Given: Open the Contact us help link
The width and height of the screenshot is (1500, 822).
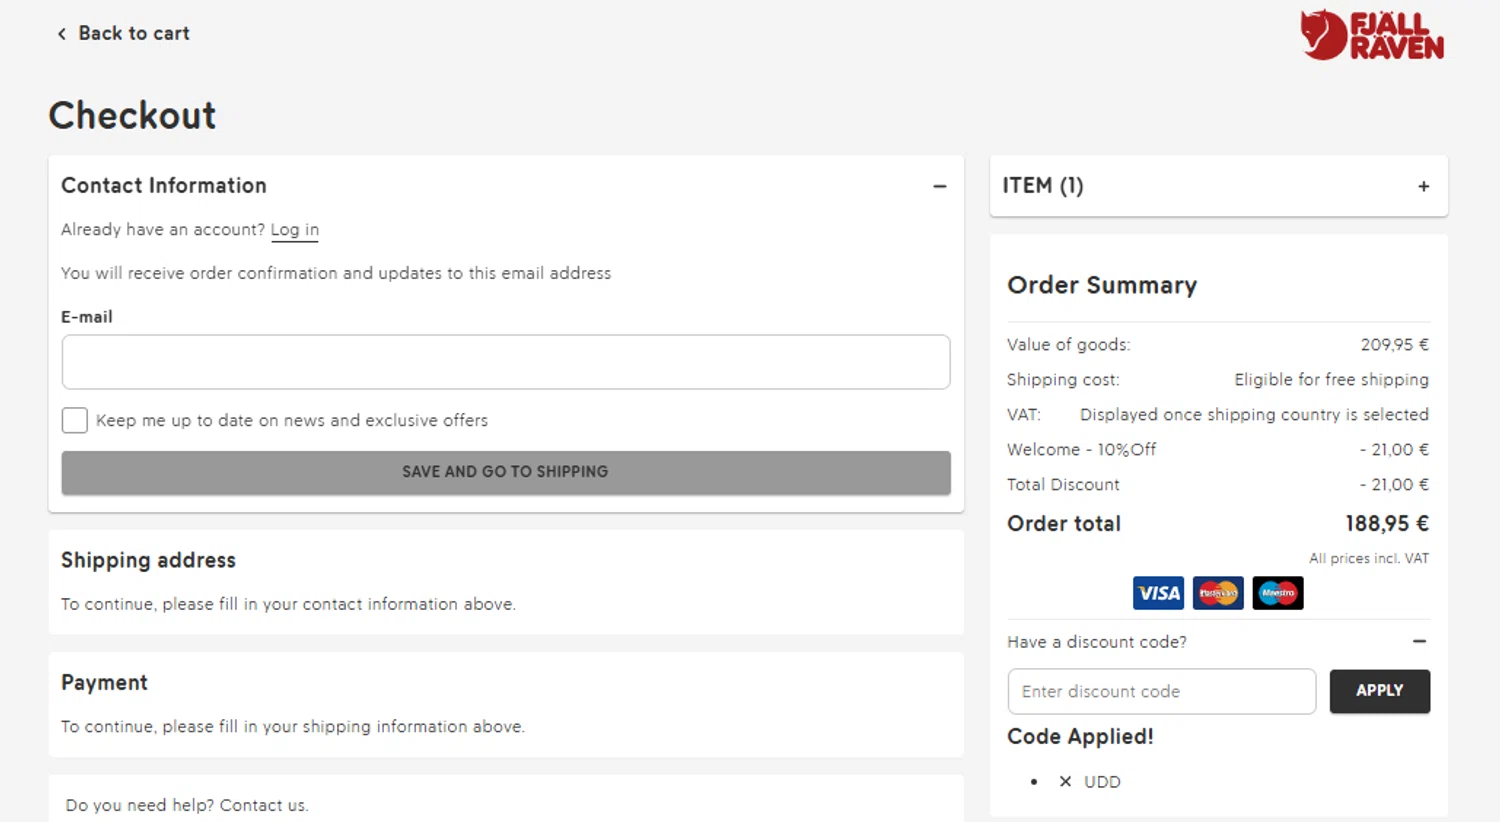Looking at the screenshot, I should coord(264,805).
